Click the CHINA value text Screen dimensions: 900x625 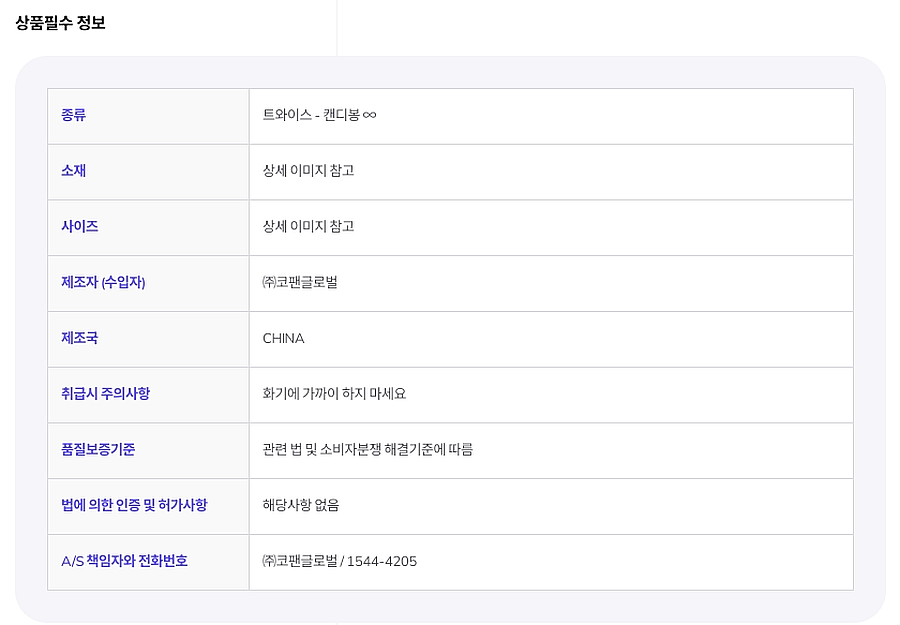click(x=283, y=339)
